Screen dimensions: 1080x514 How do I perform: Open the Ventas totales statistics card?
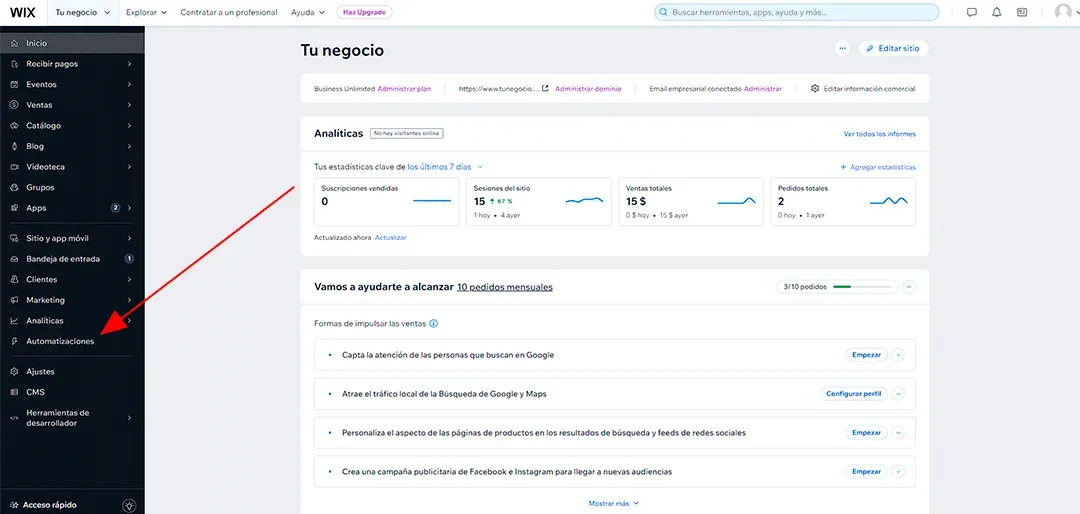691,202
